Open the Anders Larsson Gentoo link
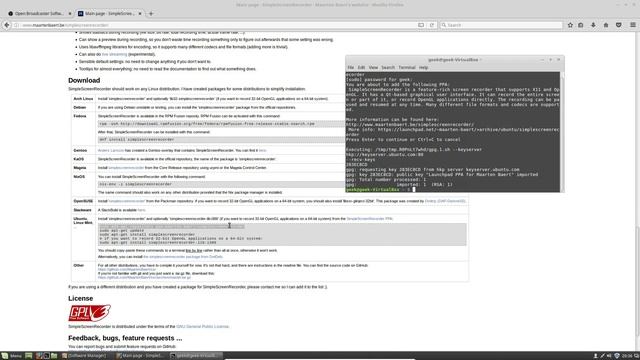The height and width of the screenshot is (360, 640). coord(111,151)
